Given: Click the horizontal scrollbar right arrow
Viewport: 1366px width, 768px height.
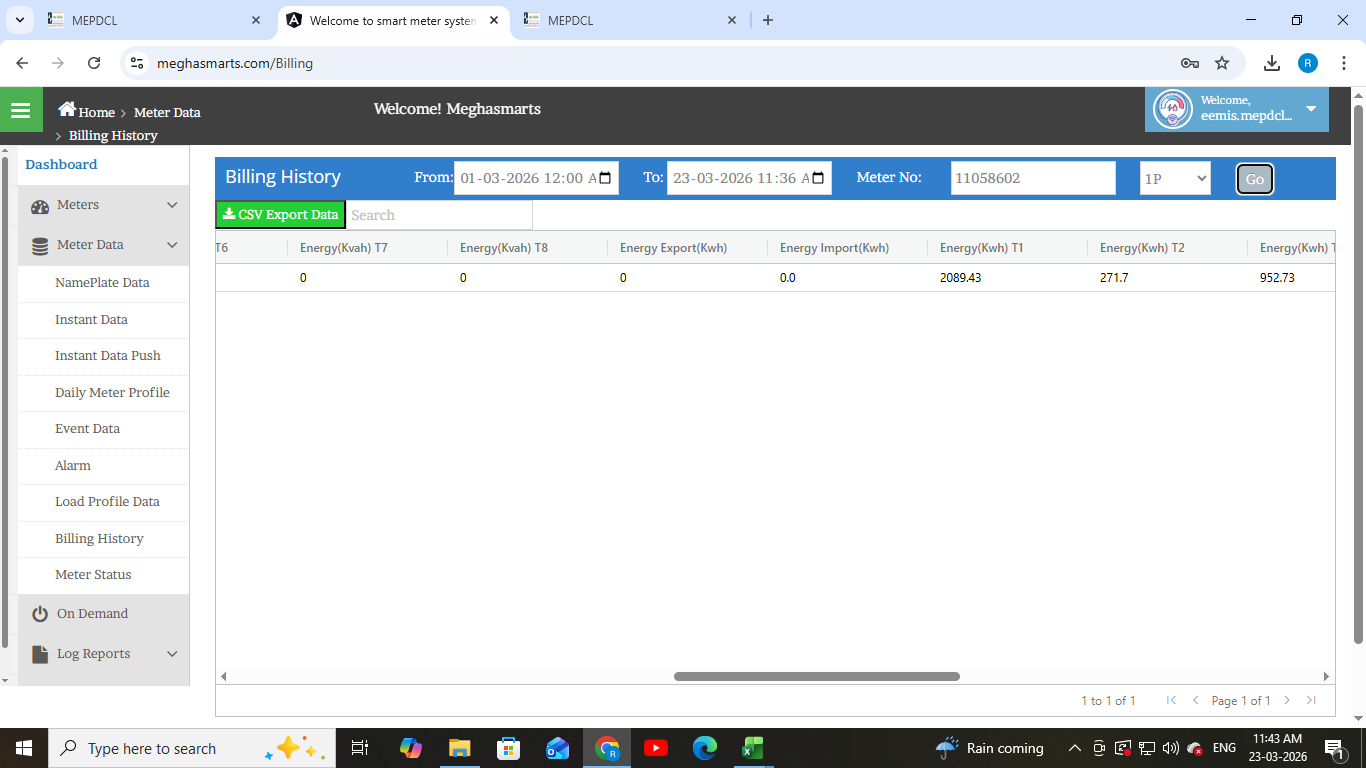Looking at the screenshot, I should tap(1326, 677).
